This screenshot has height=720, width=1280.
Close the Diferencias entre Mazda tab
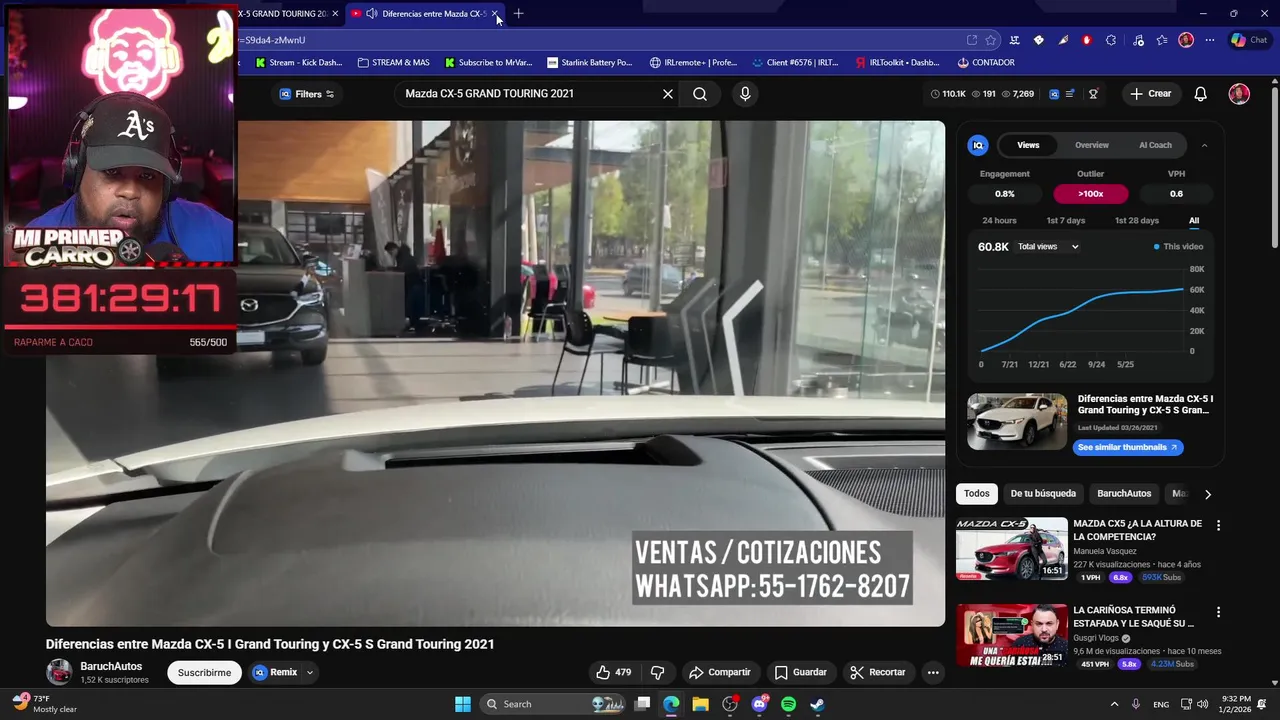point(494,14)
